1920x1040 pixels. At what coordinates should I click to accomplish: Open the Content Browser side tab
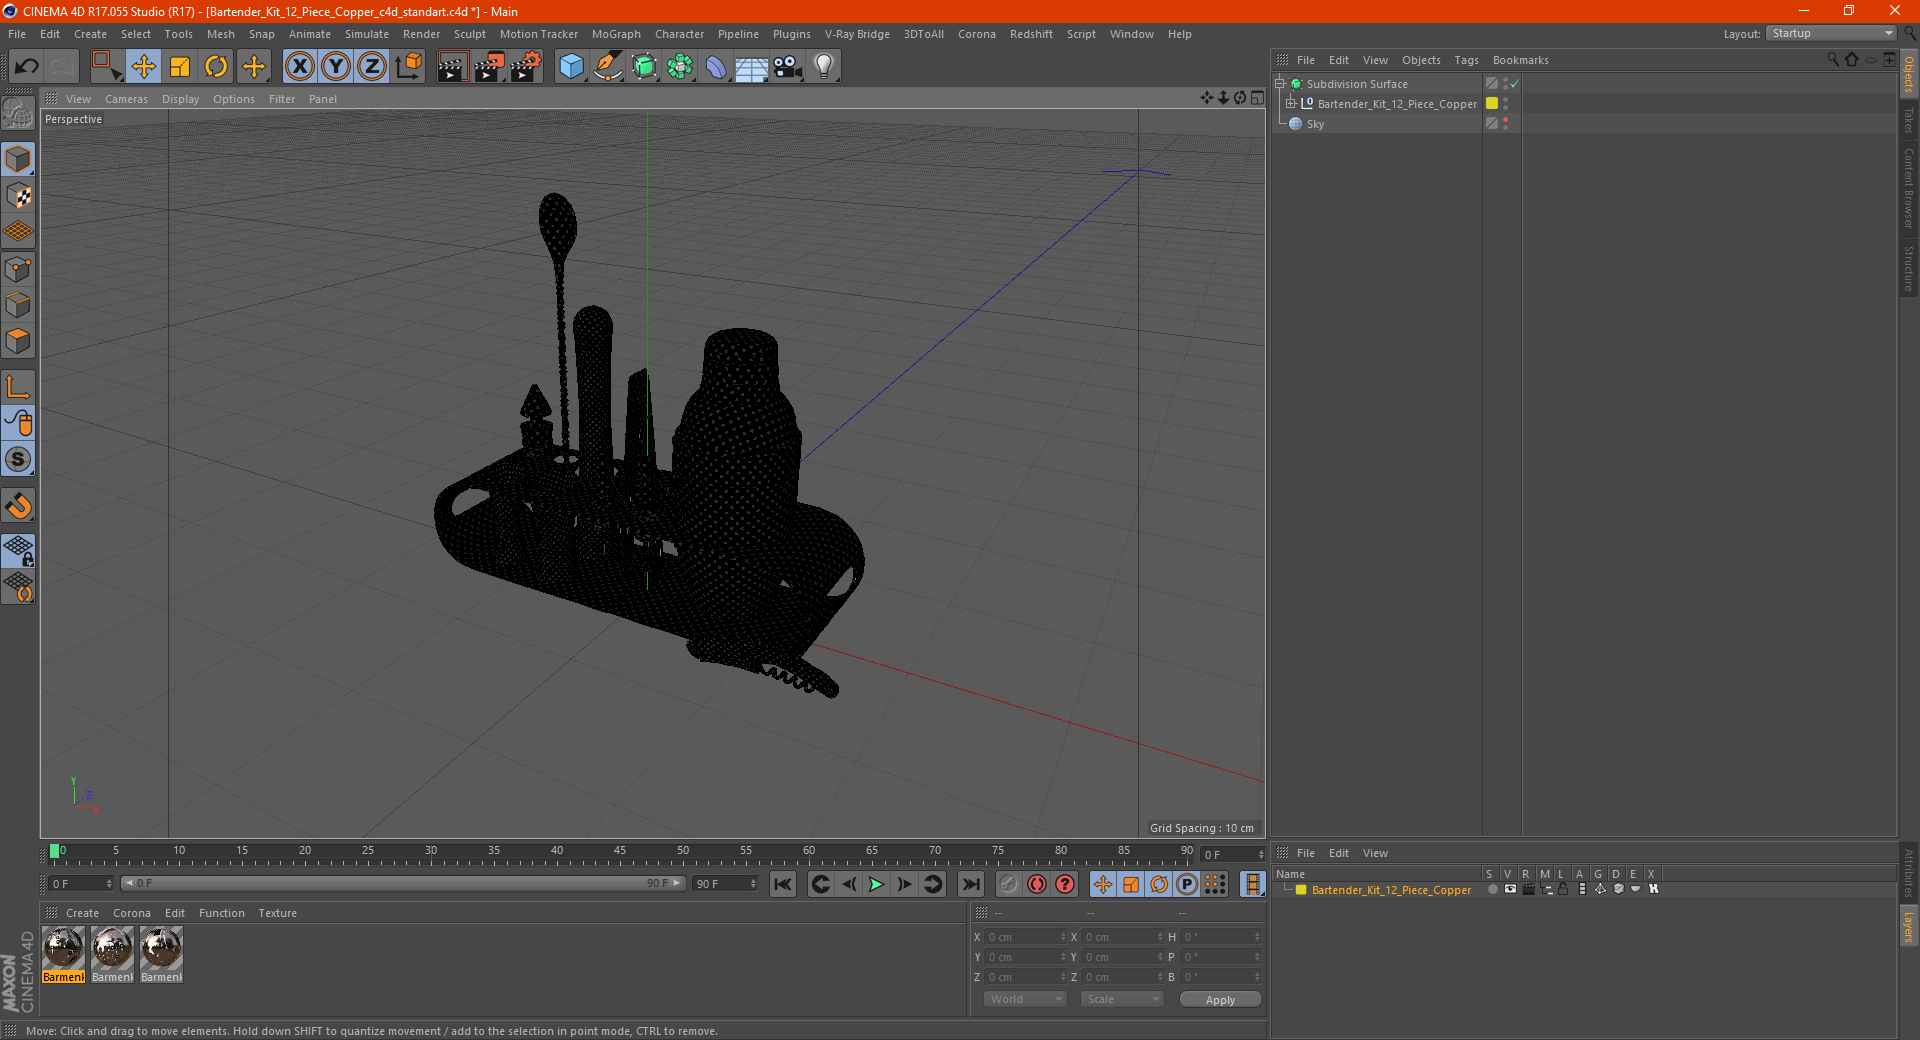tap(1908, 189)
